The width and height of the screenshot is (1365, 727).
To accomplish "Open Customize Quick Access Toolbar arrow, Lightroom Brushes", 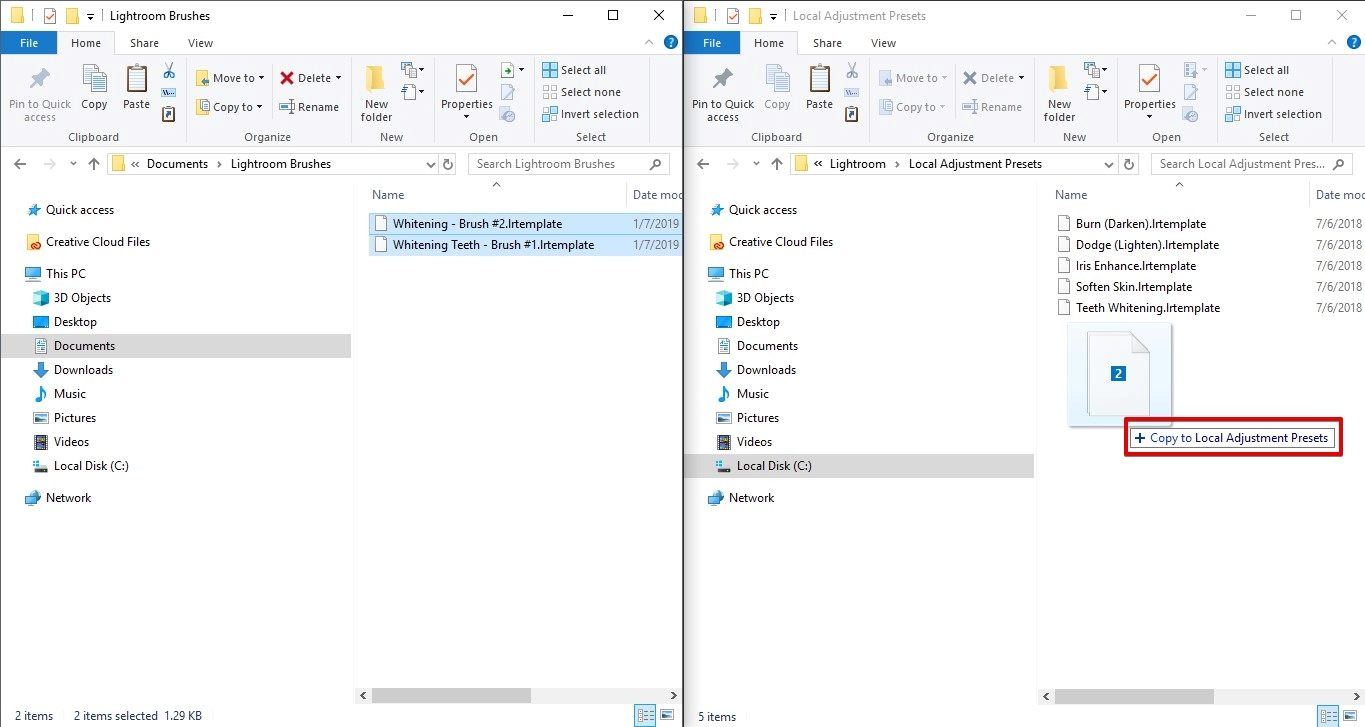I will tap(90, 16).
